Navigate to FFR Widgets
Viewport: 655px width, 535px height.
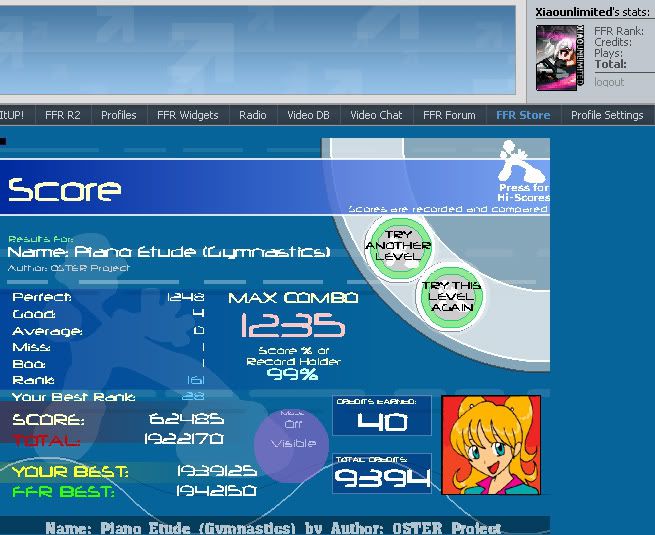tap(188, 115)
